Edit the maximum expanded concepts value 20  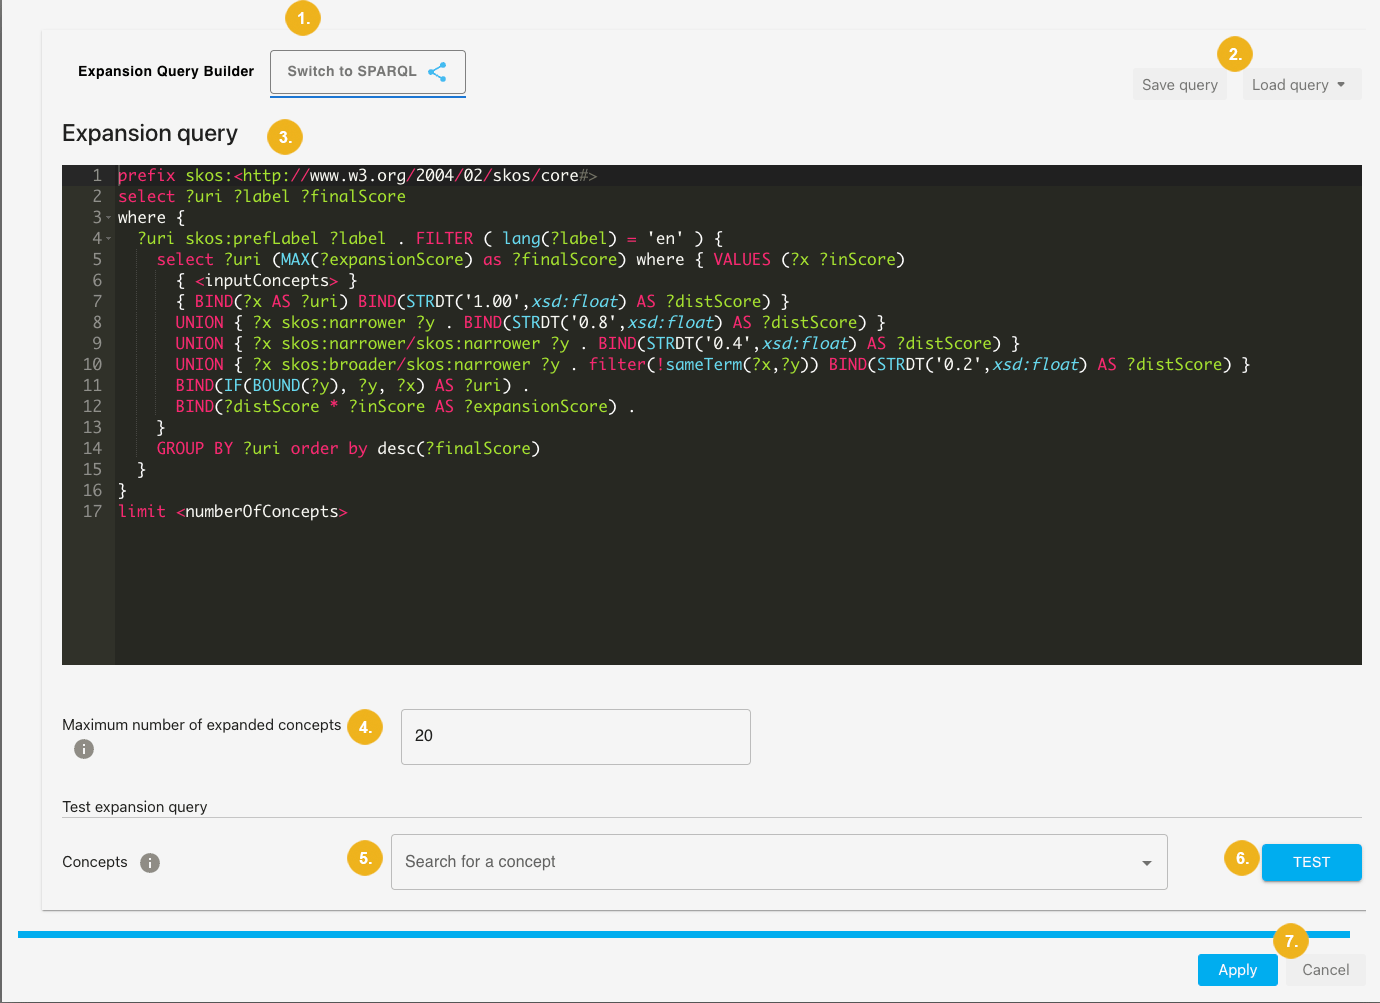pos(575,736)
